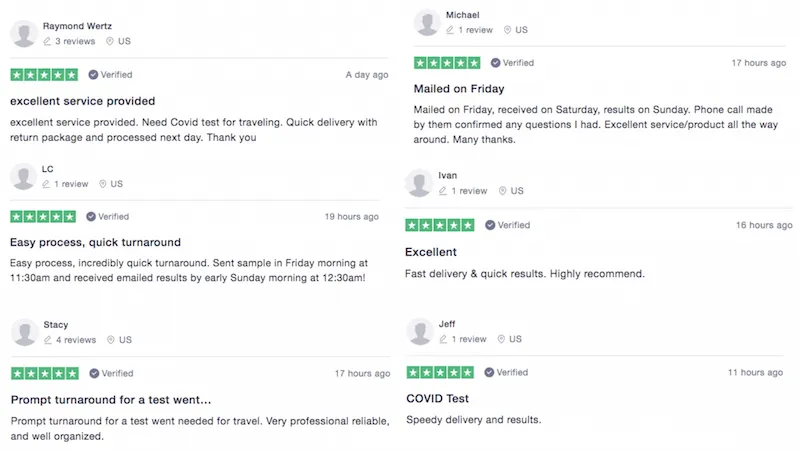Viewport: 800px width, 450px height.
Task: Open the "Mailed on Friday" review title
Action: [x=459, y=89]
